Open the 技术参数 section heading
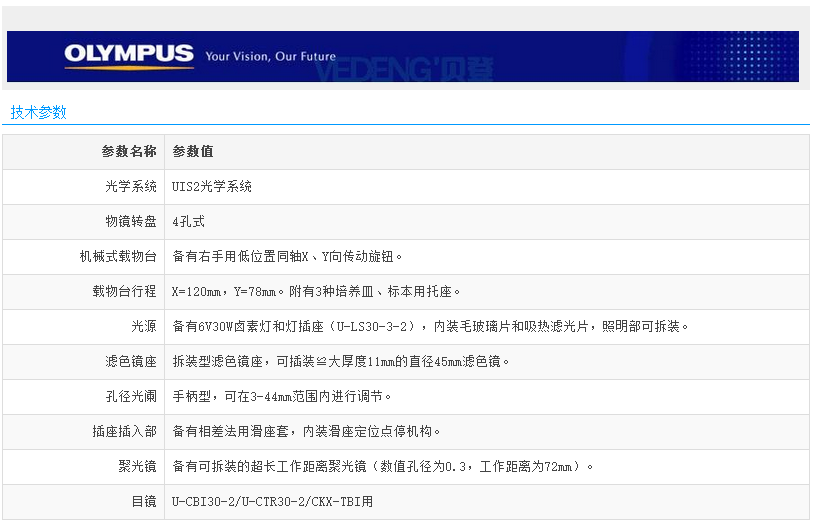The image size is (825, 528). click(x=39, y=112)
